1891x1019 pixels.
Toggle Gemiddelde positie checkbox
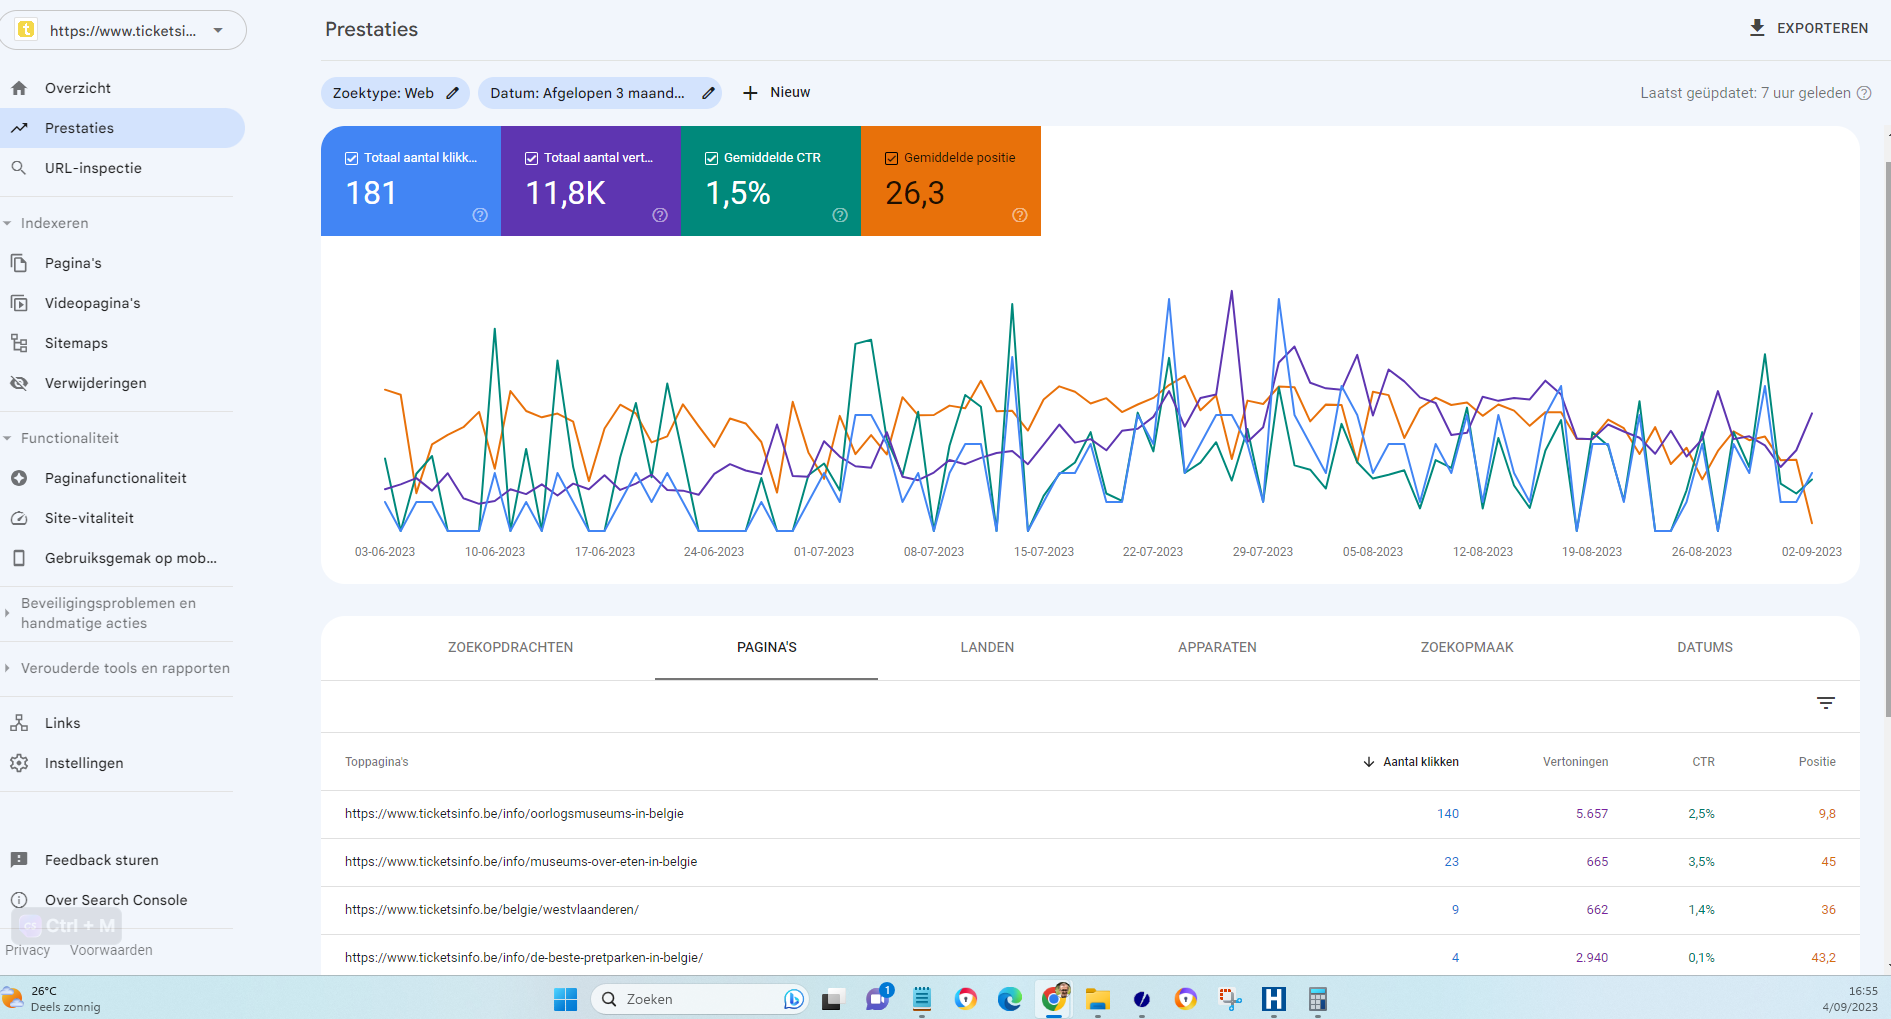[x=891, y=158]
